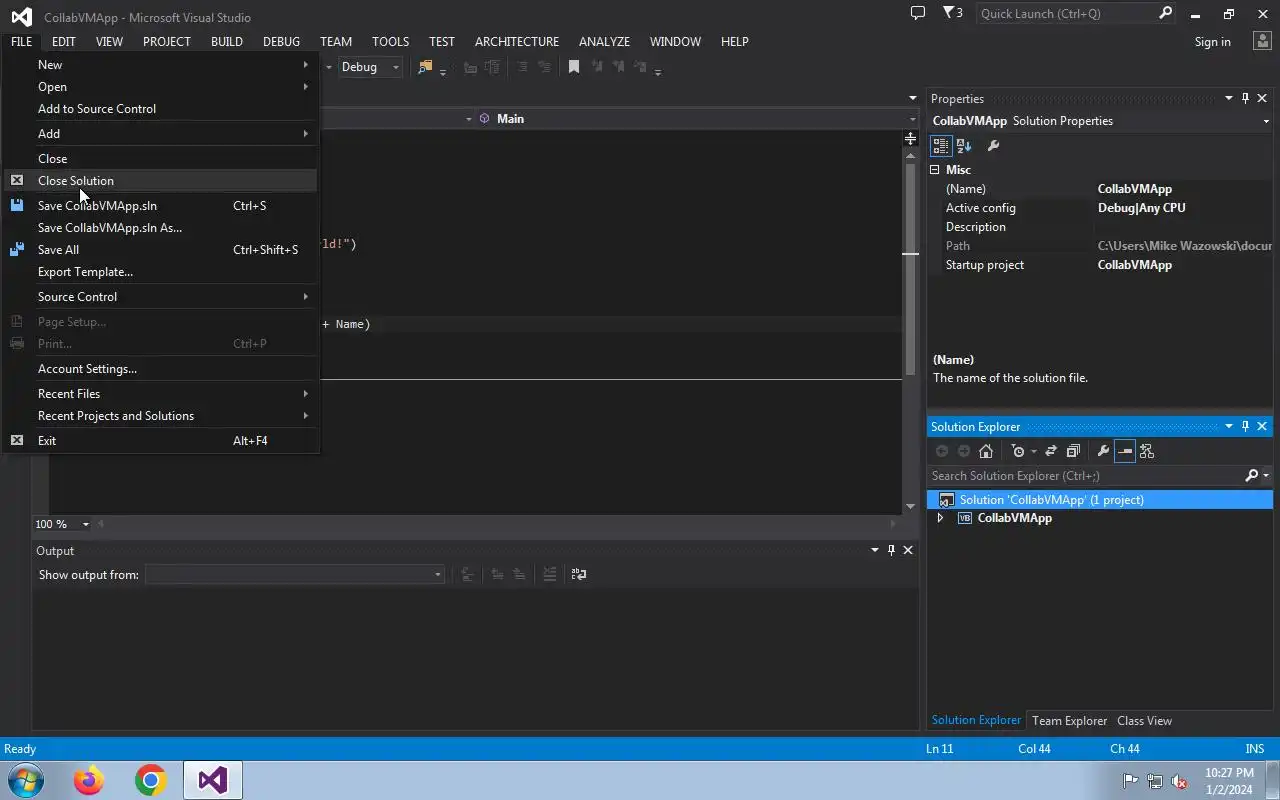Click the Sign in link
Screen dimensions: 1280x800
click(x=1212, y=42)
